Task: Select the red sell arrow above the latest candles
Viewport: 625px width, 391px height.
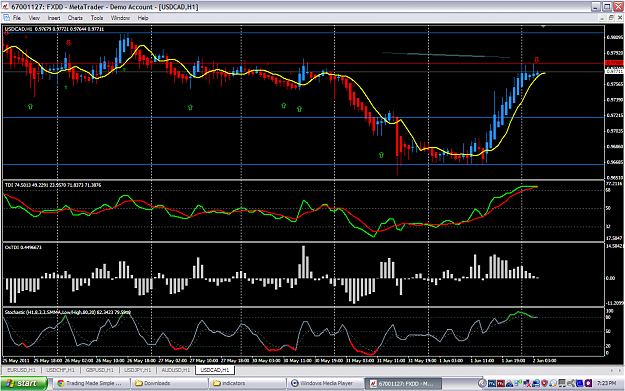Action: tap(537, 60)
